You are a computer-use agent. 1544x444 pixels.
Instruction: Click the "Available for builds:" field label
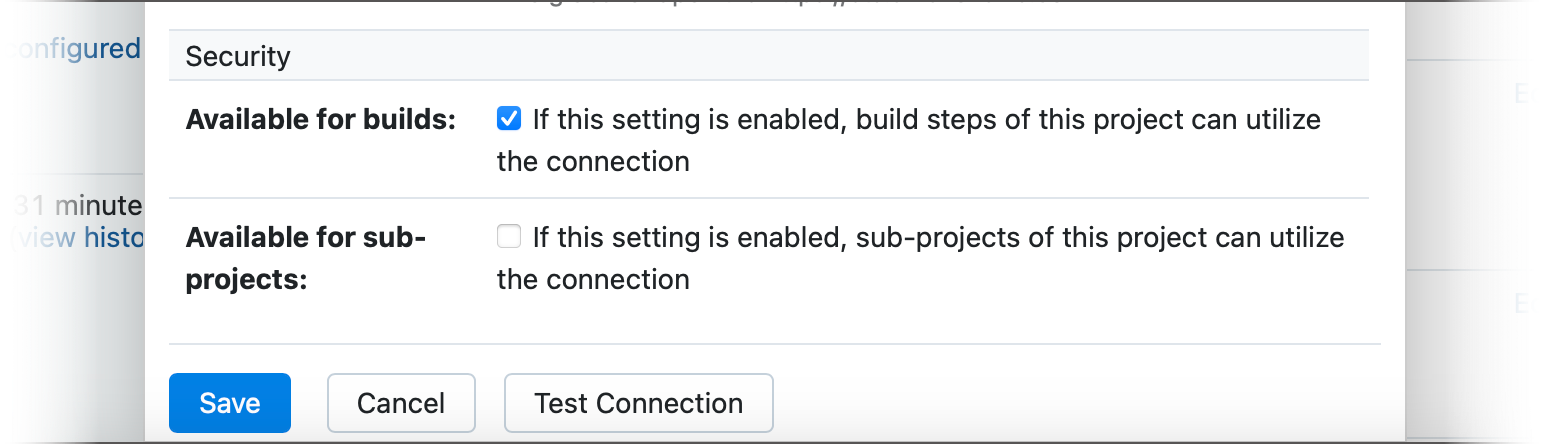[x=321, y=120]
